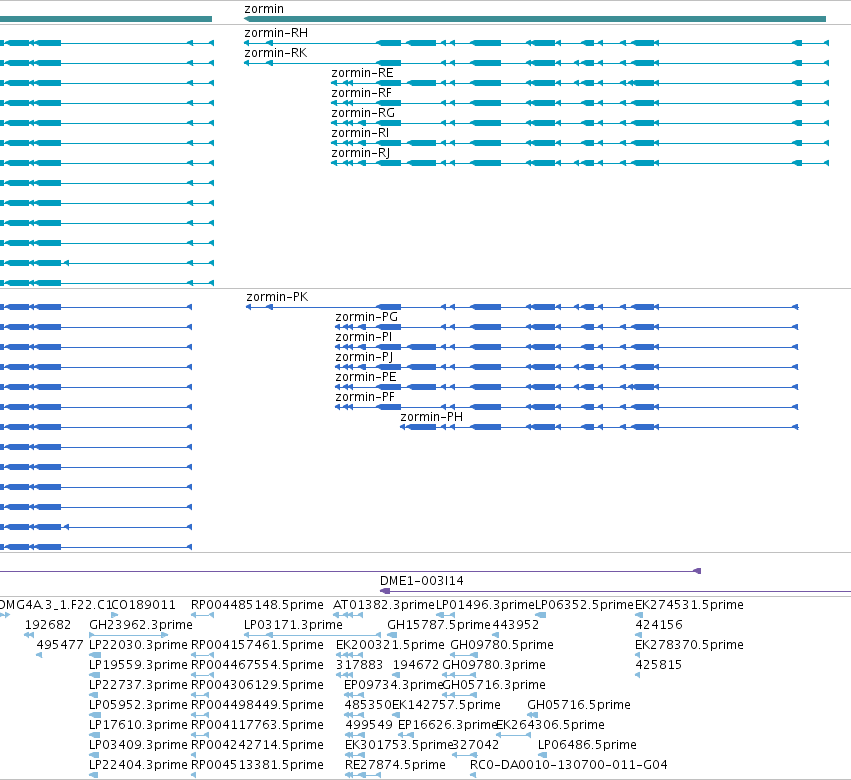Image resolution: width=851 pixels, height=780 pixels.
Task: Click the GH09780.3prime EST label
Action: 494,665
